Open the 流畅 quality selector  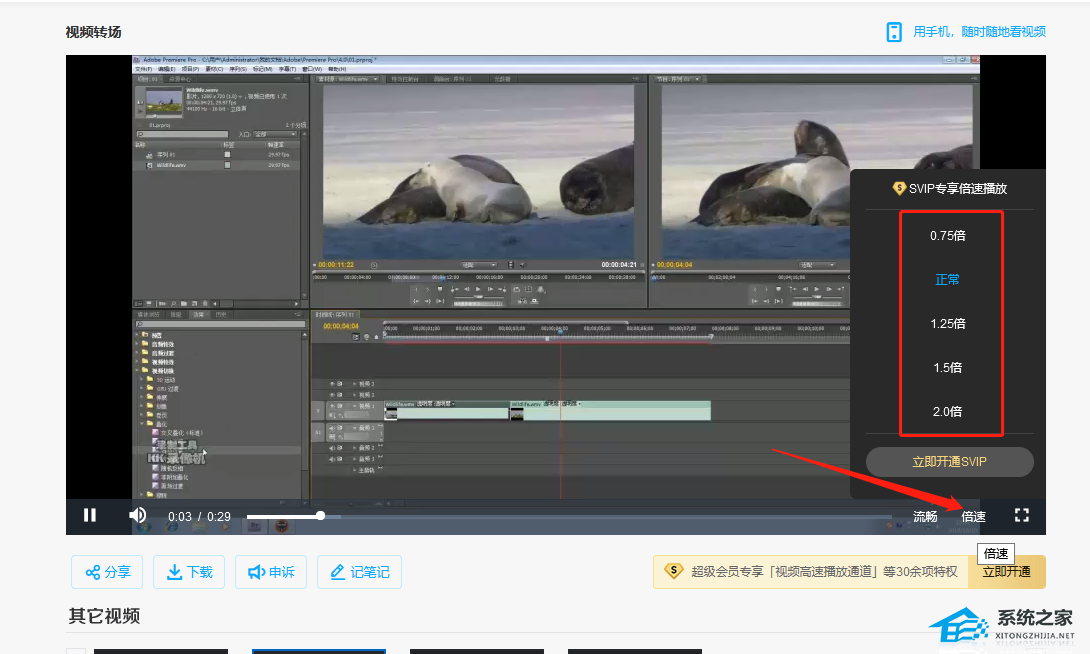point(925,516)
